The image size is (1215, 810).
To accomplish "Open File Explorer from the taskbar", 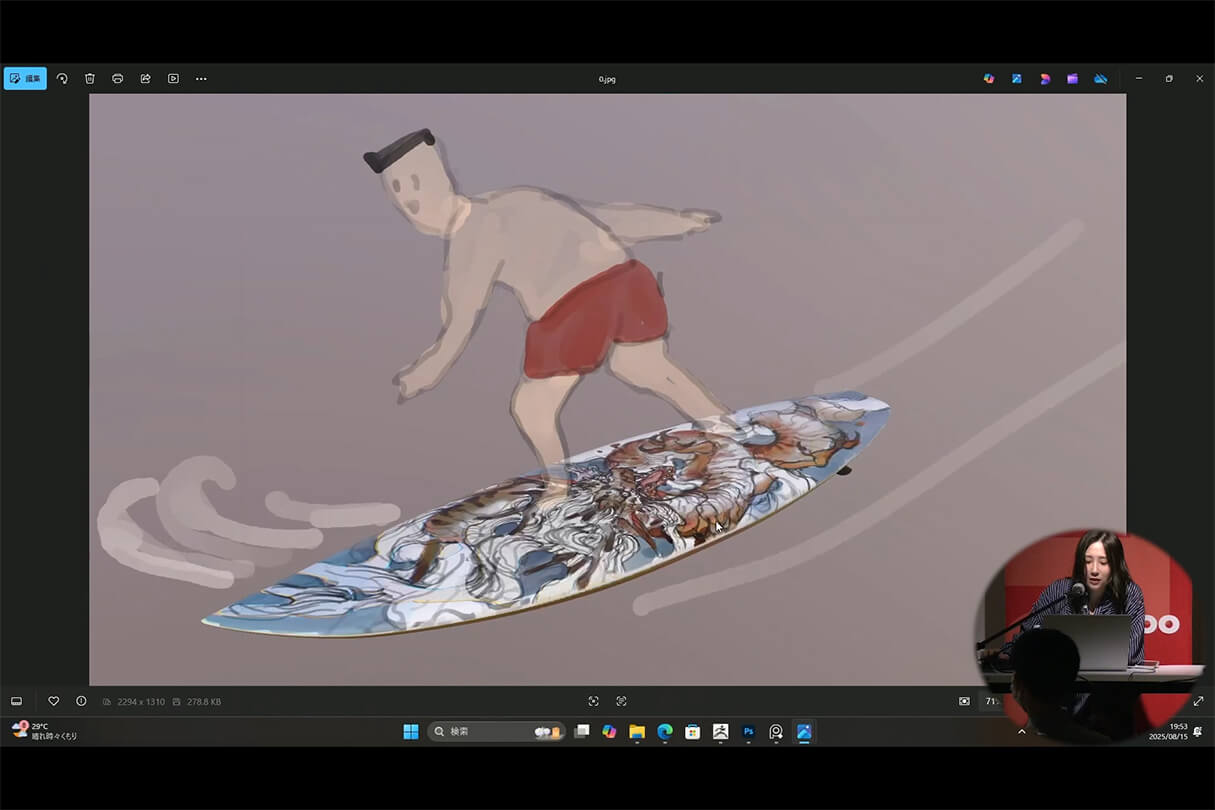I will point(637,732).
